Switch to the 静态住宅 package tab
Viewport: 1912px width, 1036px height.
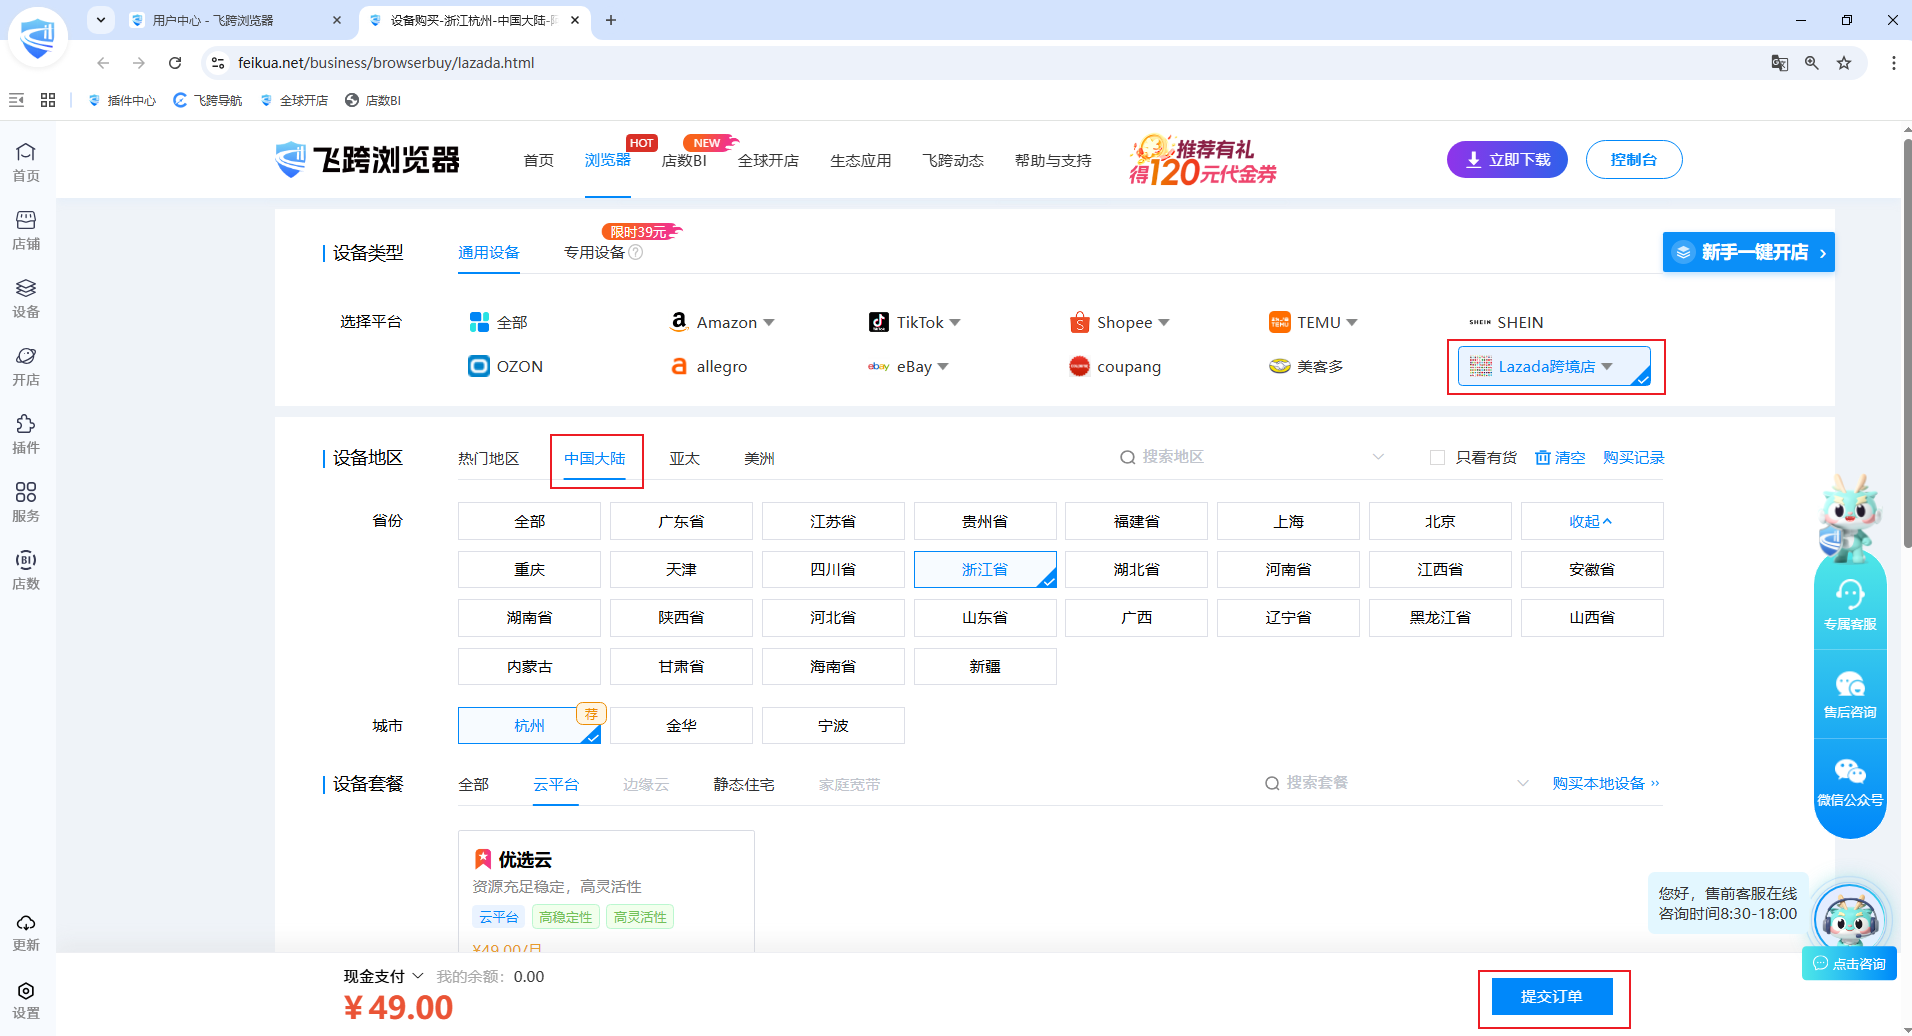point(744,784)
